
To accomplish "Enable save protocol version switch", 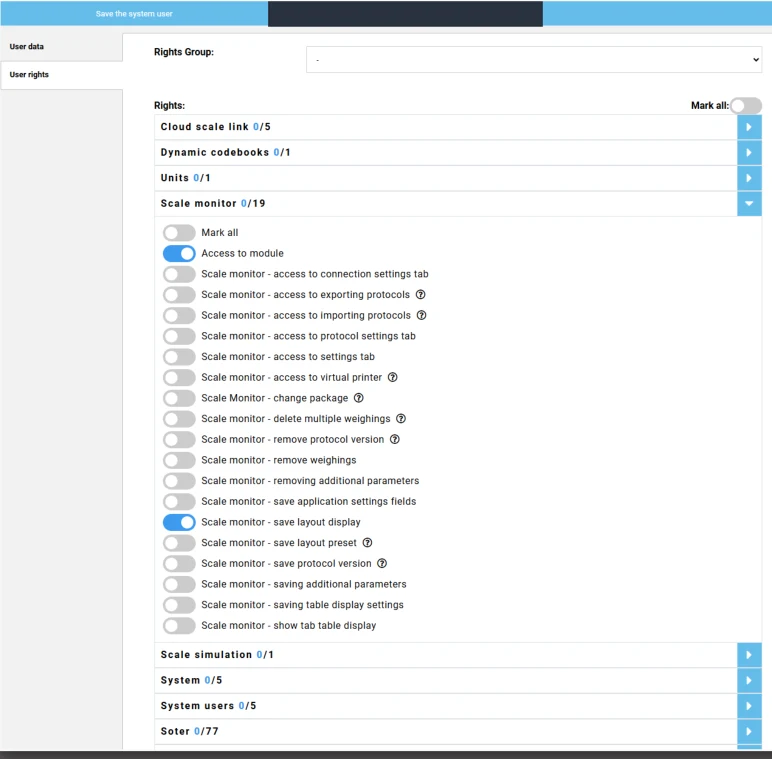I will pyautogui.click(x=179, y=563).
